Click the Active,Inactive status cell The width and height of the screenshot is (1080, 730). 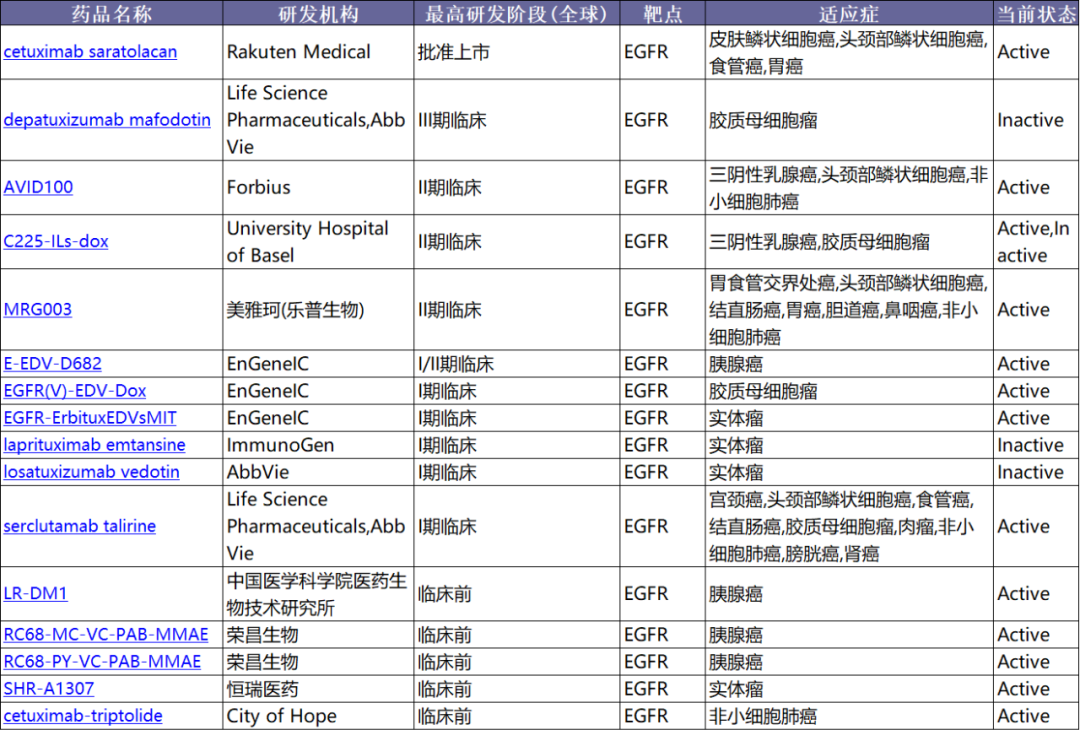point(1037,242)
